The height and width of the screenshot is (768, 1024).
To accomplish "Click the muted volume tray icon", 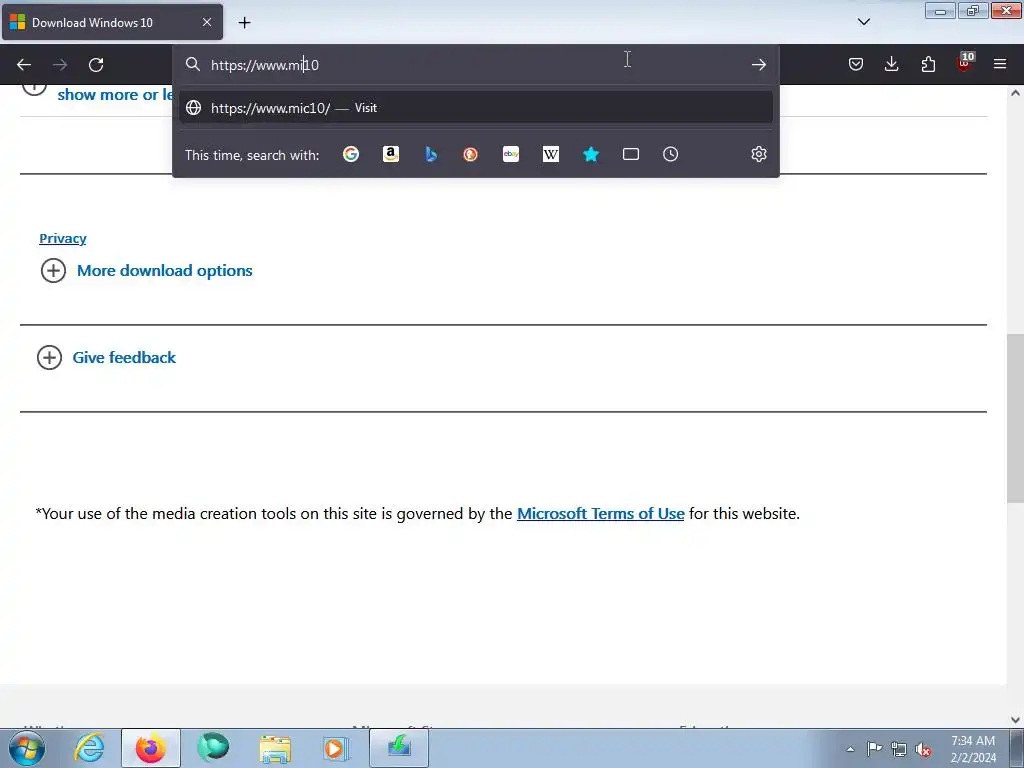I will coord(923,749).
